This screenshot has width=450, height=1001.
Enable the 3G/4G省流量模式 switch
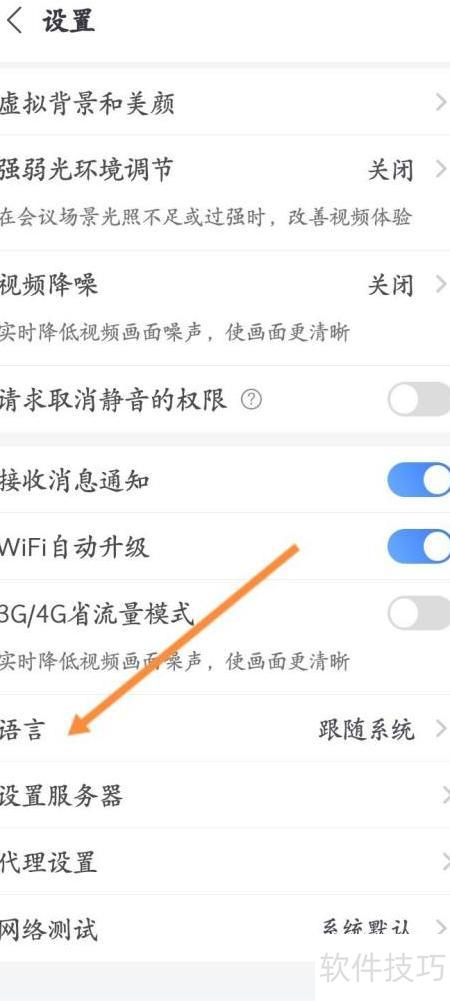click(x=419, y=613)
